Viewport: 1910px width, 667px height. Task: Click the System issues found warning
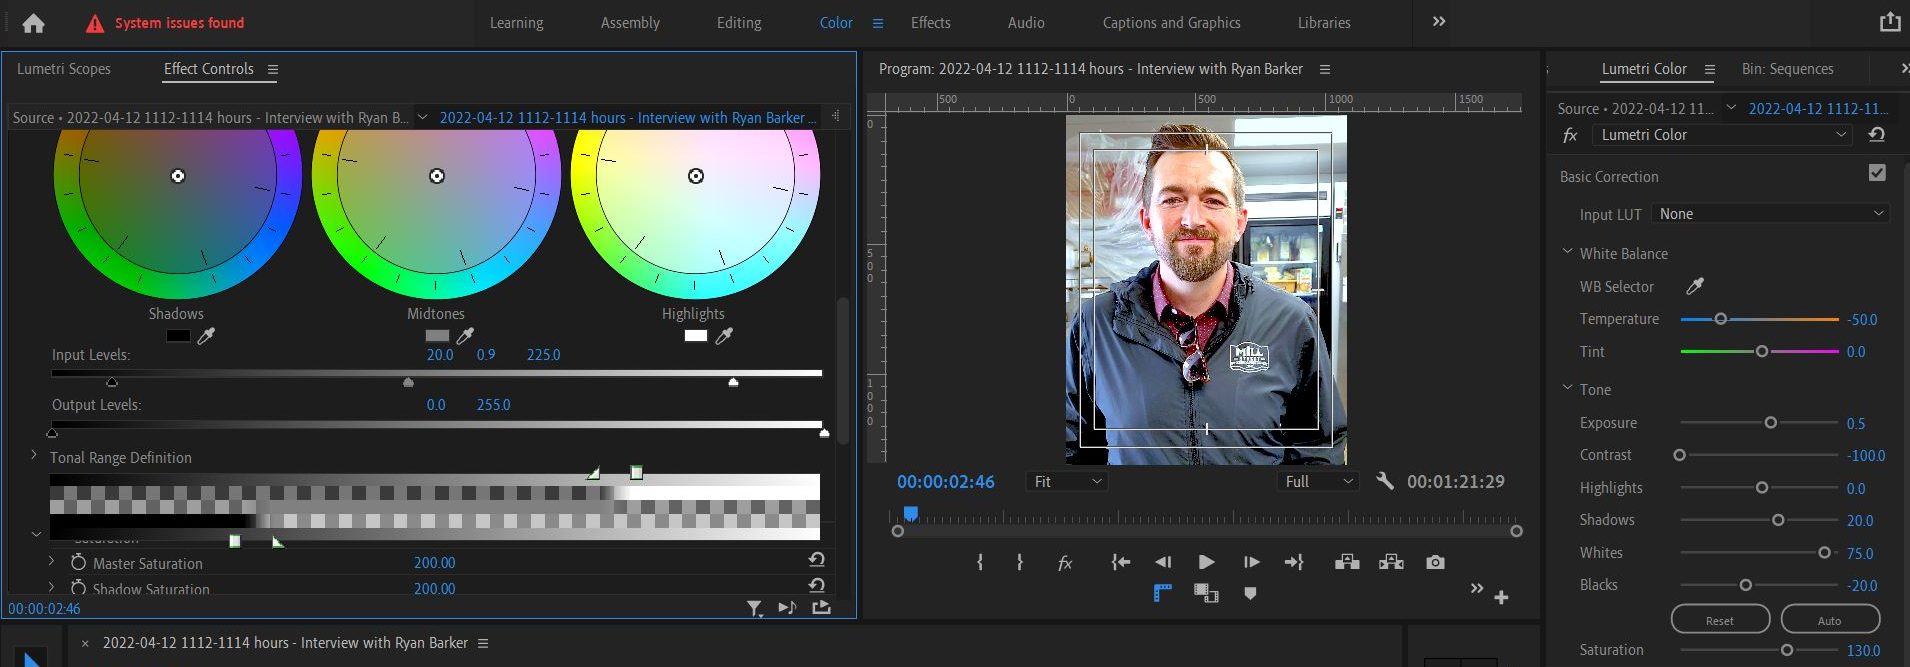(x=165, y=23)
